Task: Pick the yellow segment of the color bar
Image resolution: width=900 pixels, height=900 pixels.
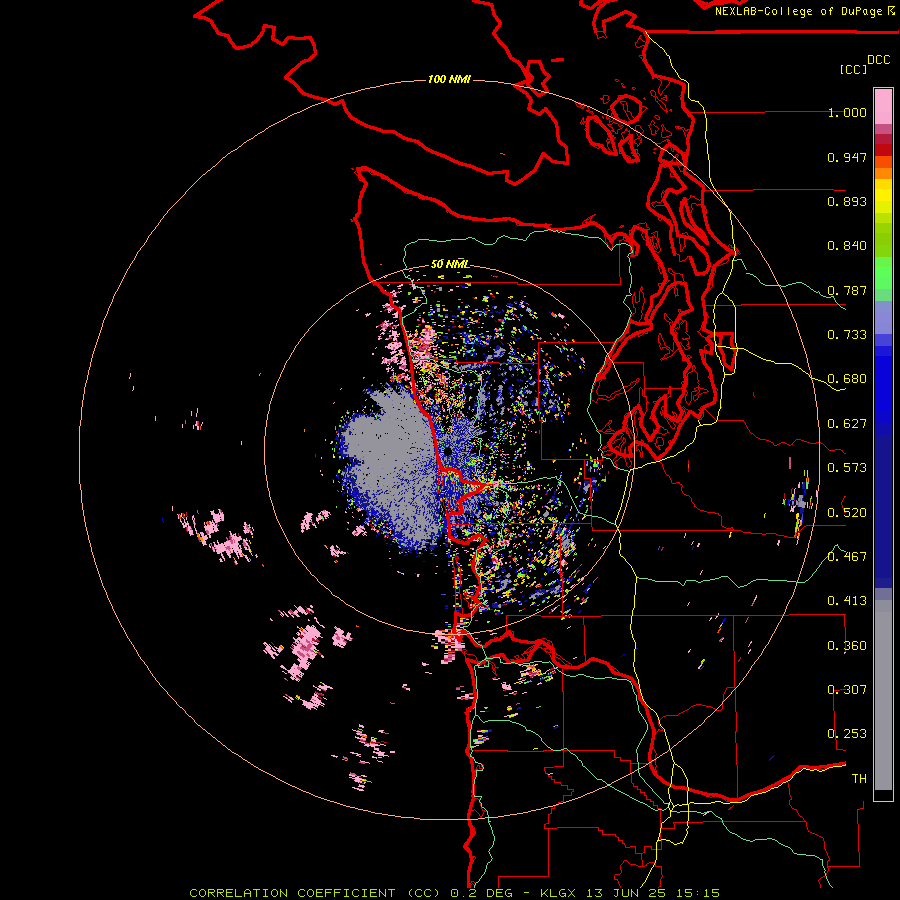Action: tap(883, 196)
